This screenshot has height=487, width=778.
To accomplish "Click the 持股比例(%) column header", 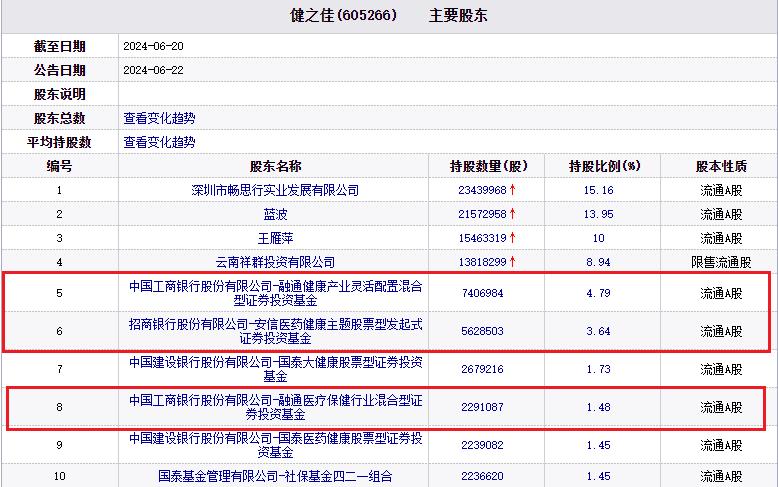I will tap(604, 166).
